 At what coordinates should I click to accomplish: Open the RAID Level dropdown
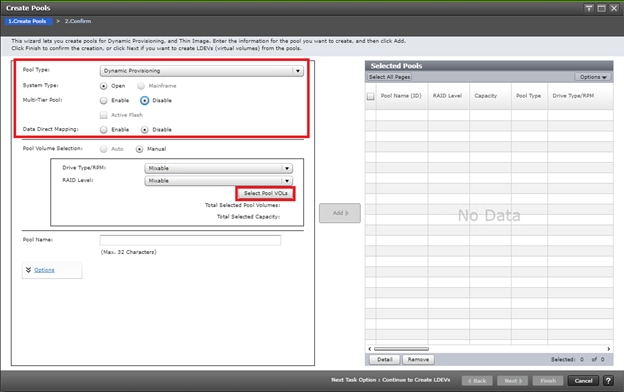(218, 181)
